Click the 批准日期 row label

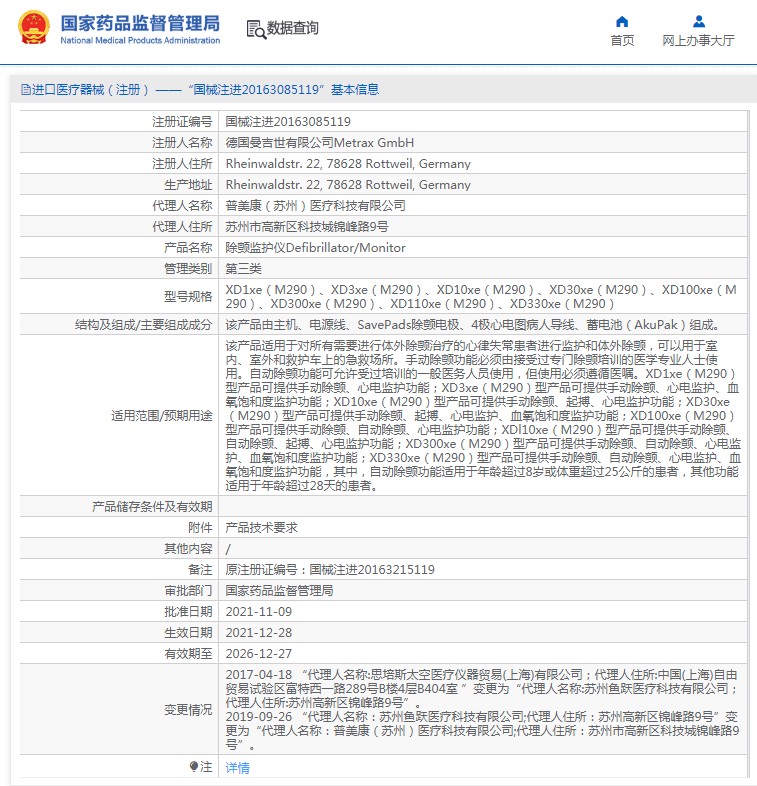point(188,612)
